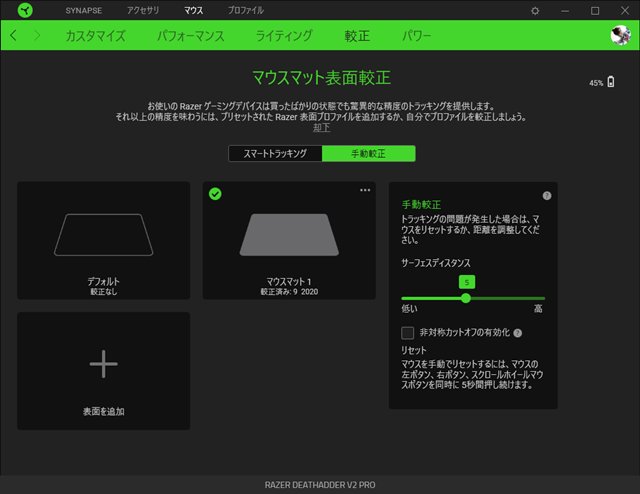Click the slider value badge showing 5
The width and height of the screenshot is (640, 494).
(x=467, y=282)
